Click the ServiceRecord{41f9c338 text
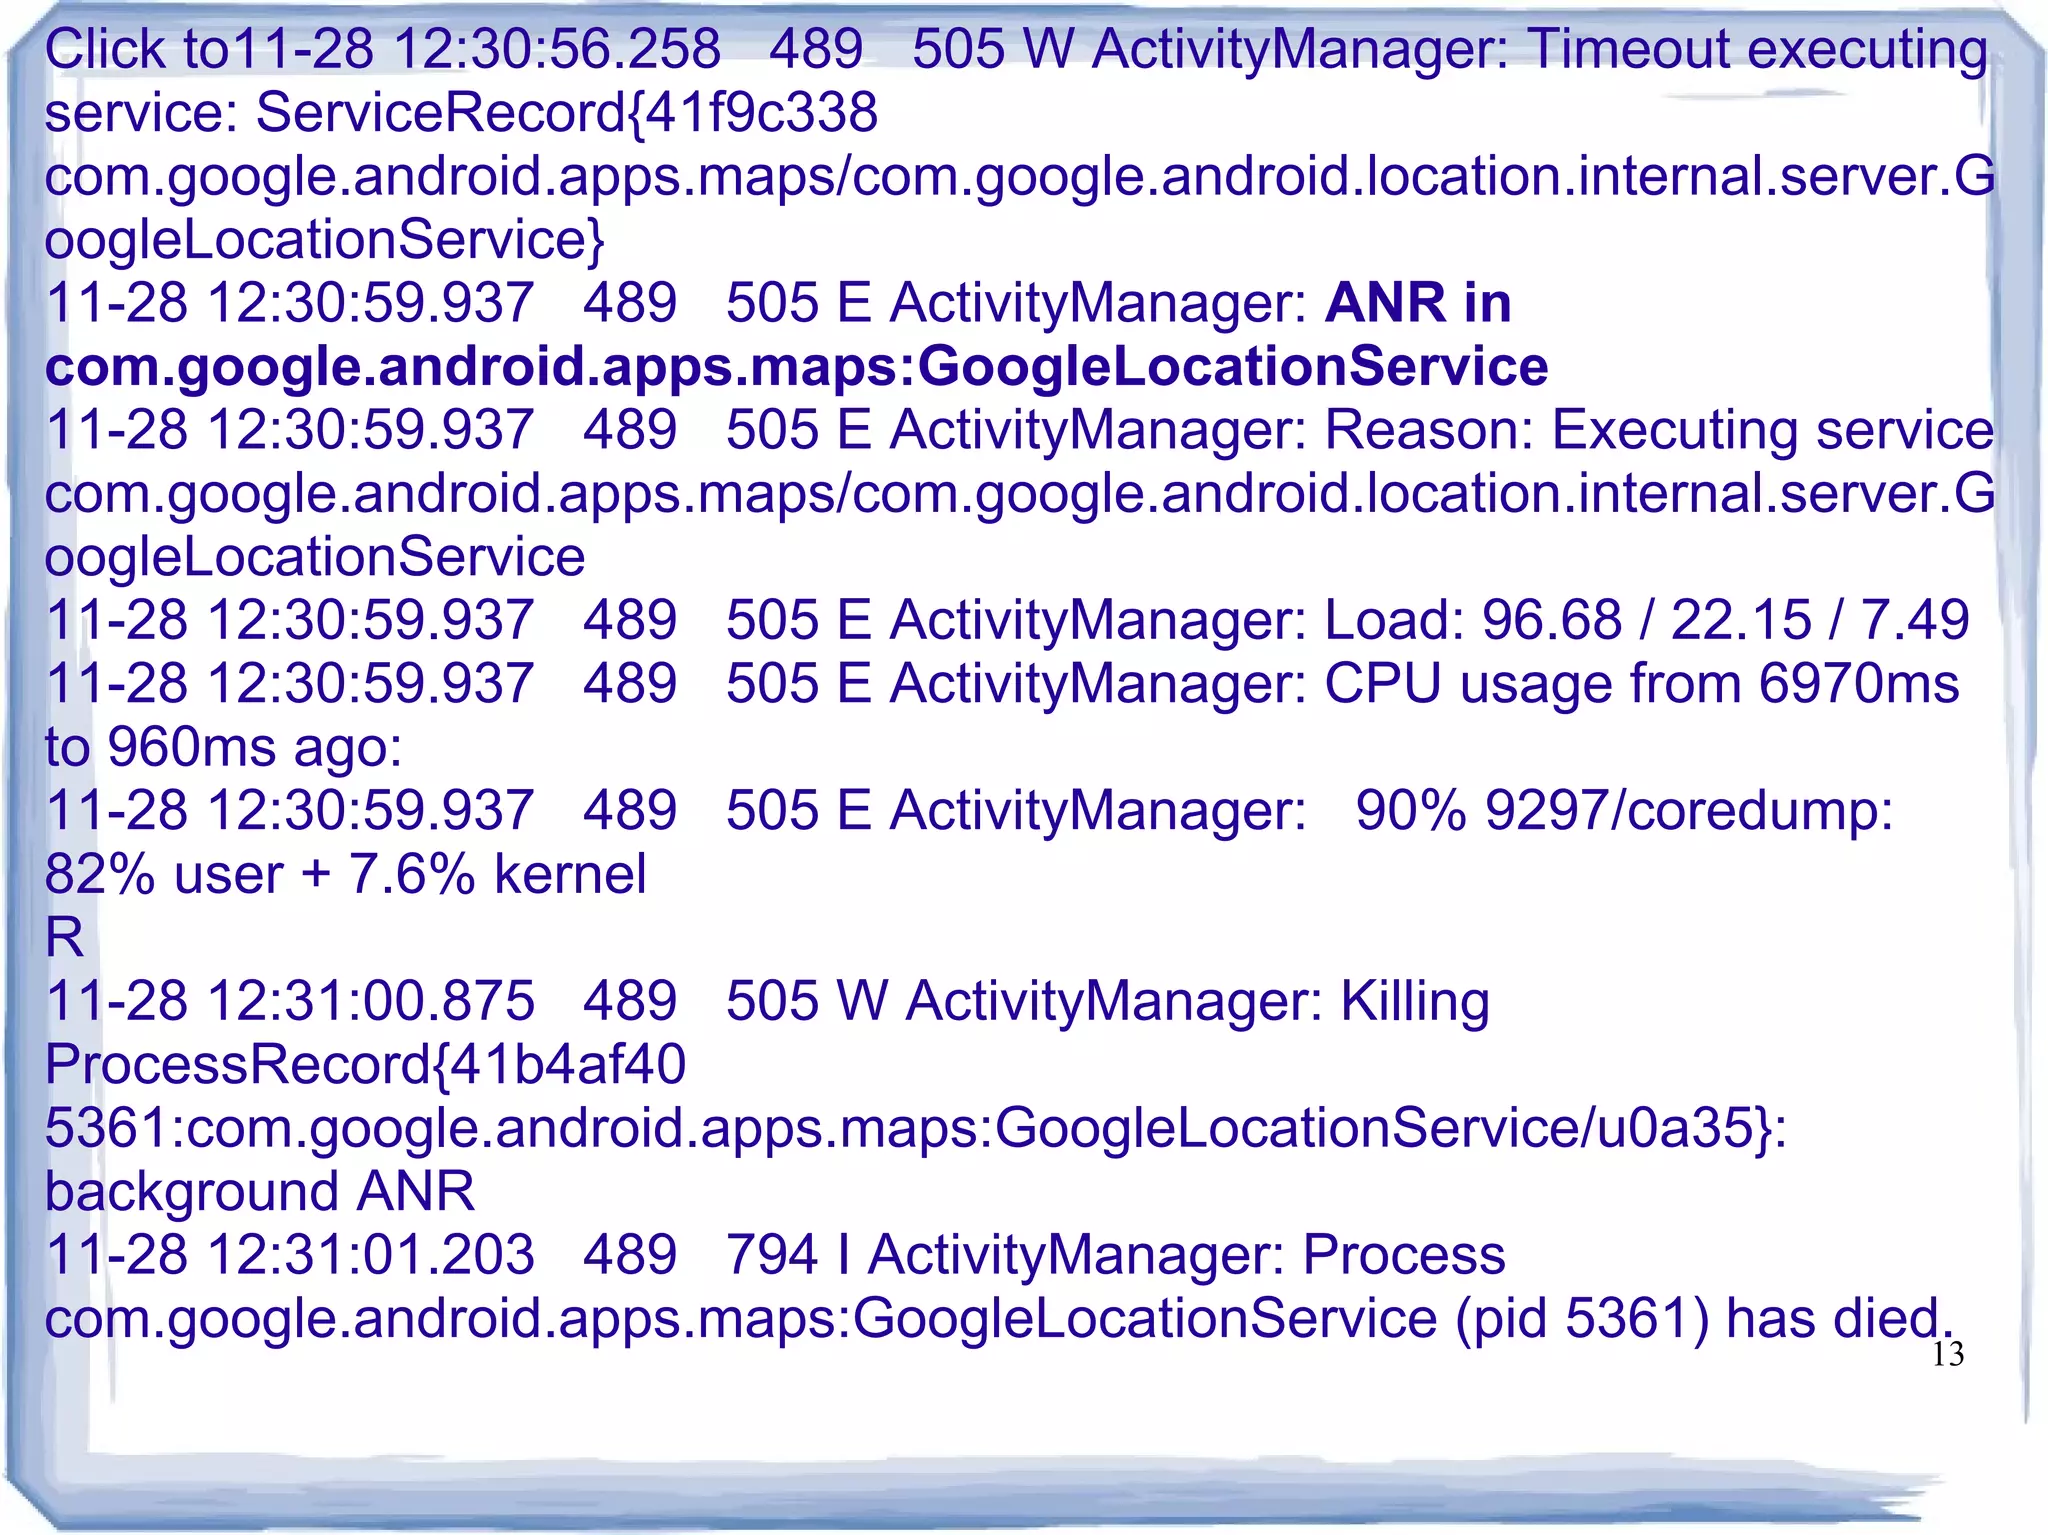This screenshot has height=1535, width=2048. pyautogui.click(x=566, y=113)
